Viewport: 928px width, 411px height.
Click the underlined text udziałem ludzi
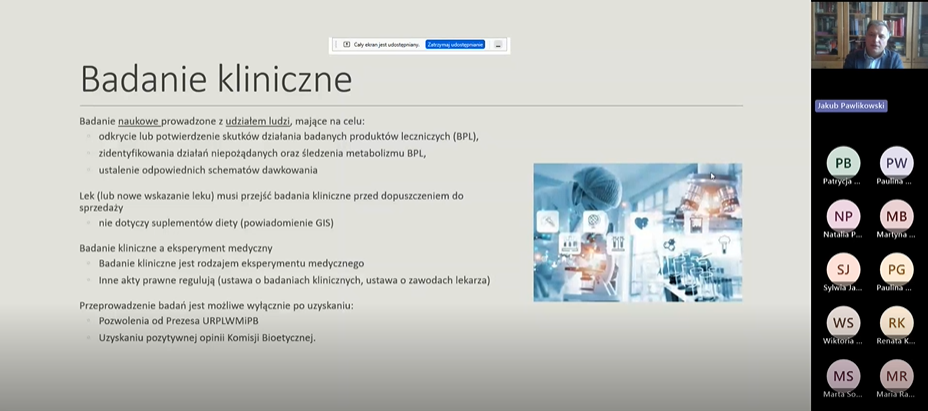258,120
